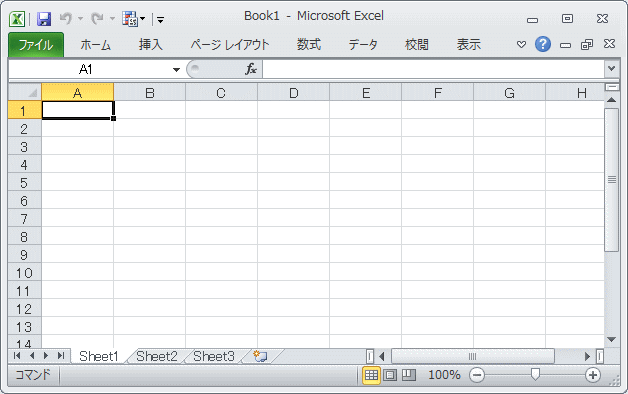This screenshot has width=628, height=394.
Task: Go to the previous sheet tab arrow
Action: coord(32,356)
